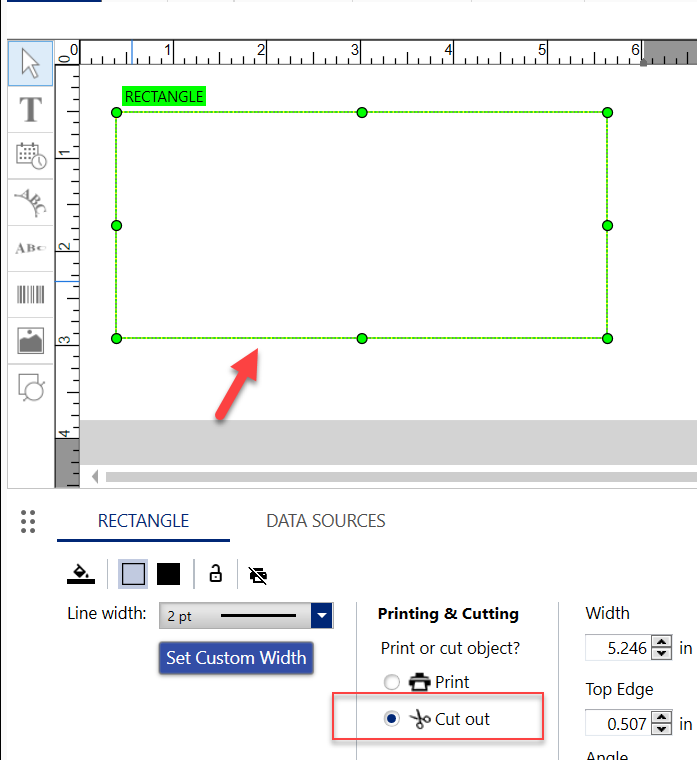Open the Line width dropdown
This screenshot has height=760, width=697.
tap(321, 616)
